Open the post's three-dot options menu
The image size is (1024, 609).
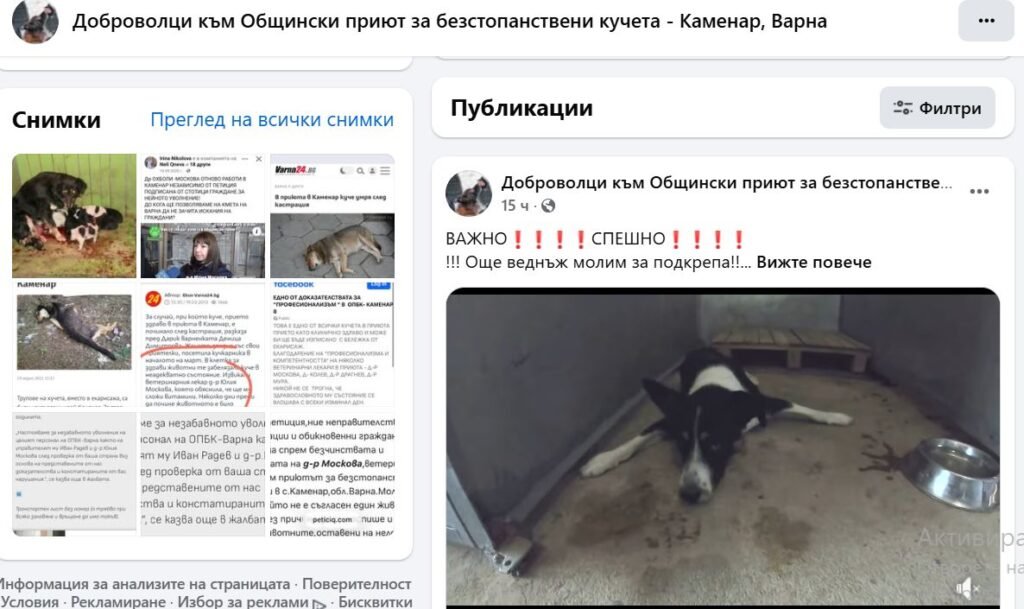point(978,191)
